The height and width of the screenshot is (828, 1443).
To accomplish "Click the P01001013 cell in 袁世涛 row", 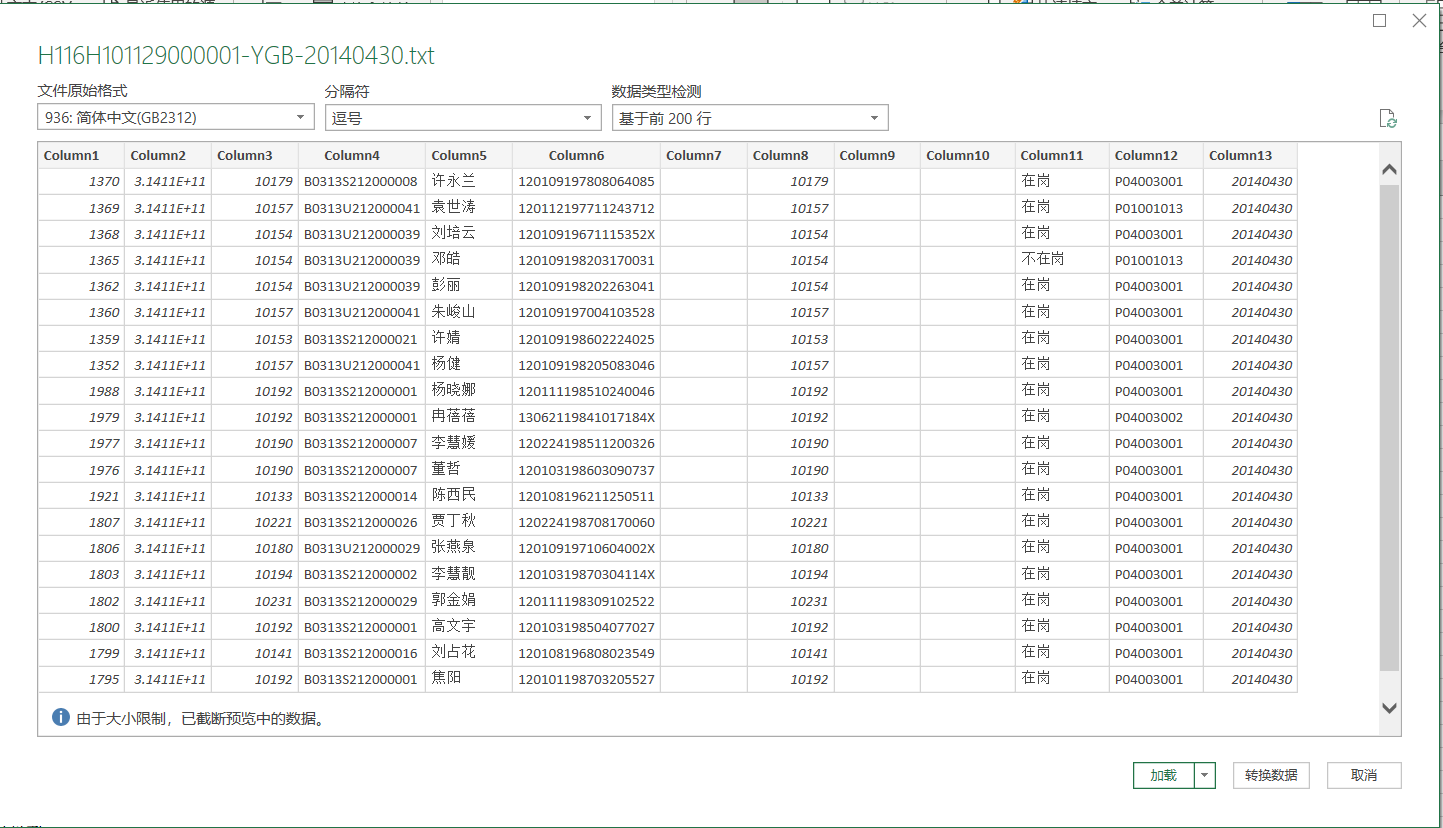I will pyautogui.click(x=1156, y=208).
